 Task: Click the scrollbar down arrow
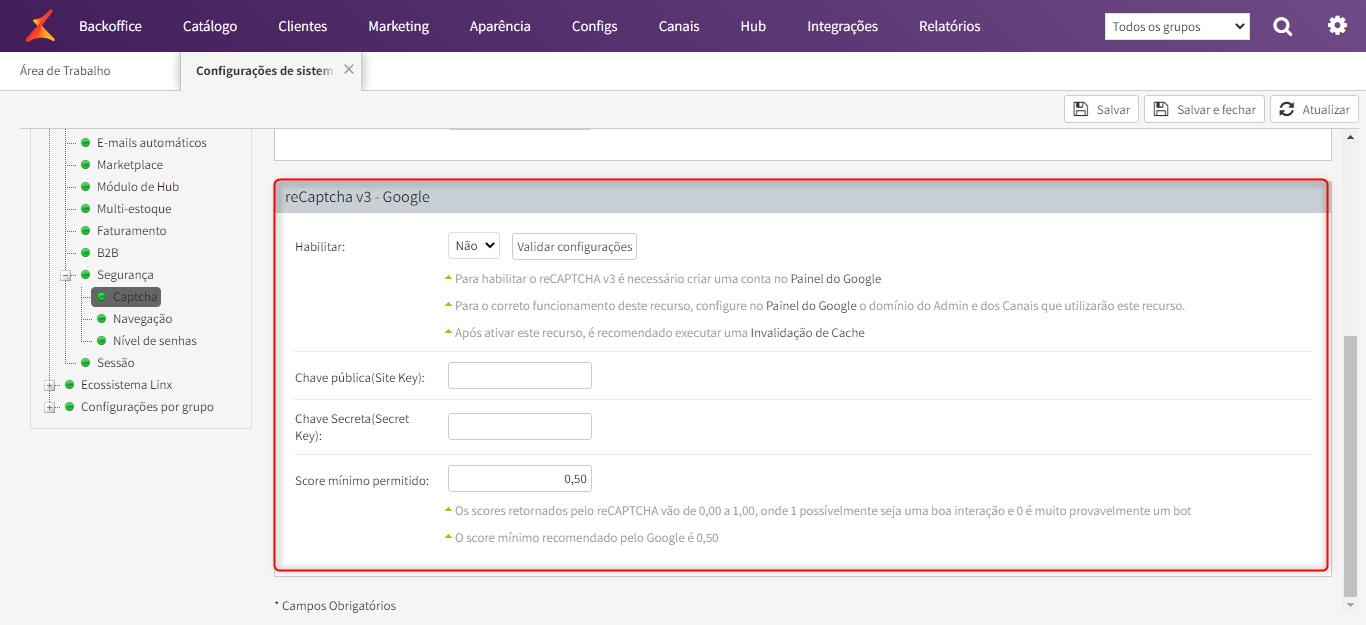tap(1350, 606)
